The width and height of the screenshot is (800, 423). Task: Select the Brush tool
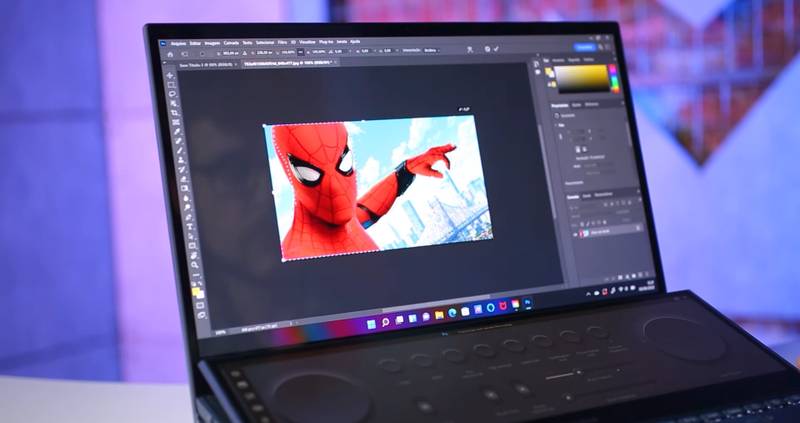click(x=180, y=150)
